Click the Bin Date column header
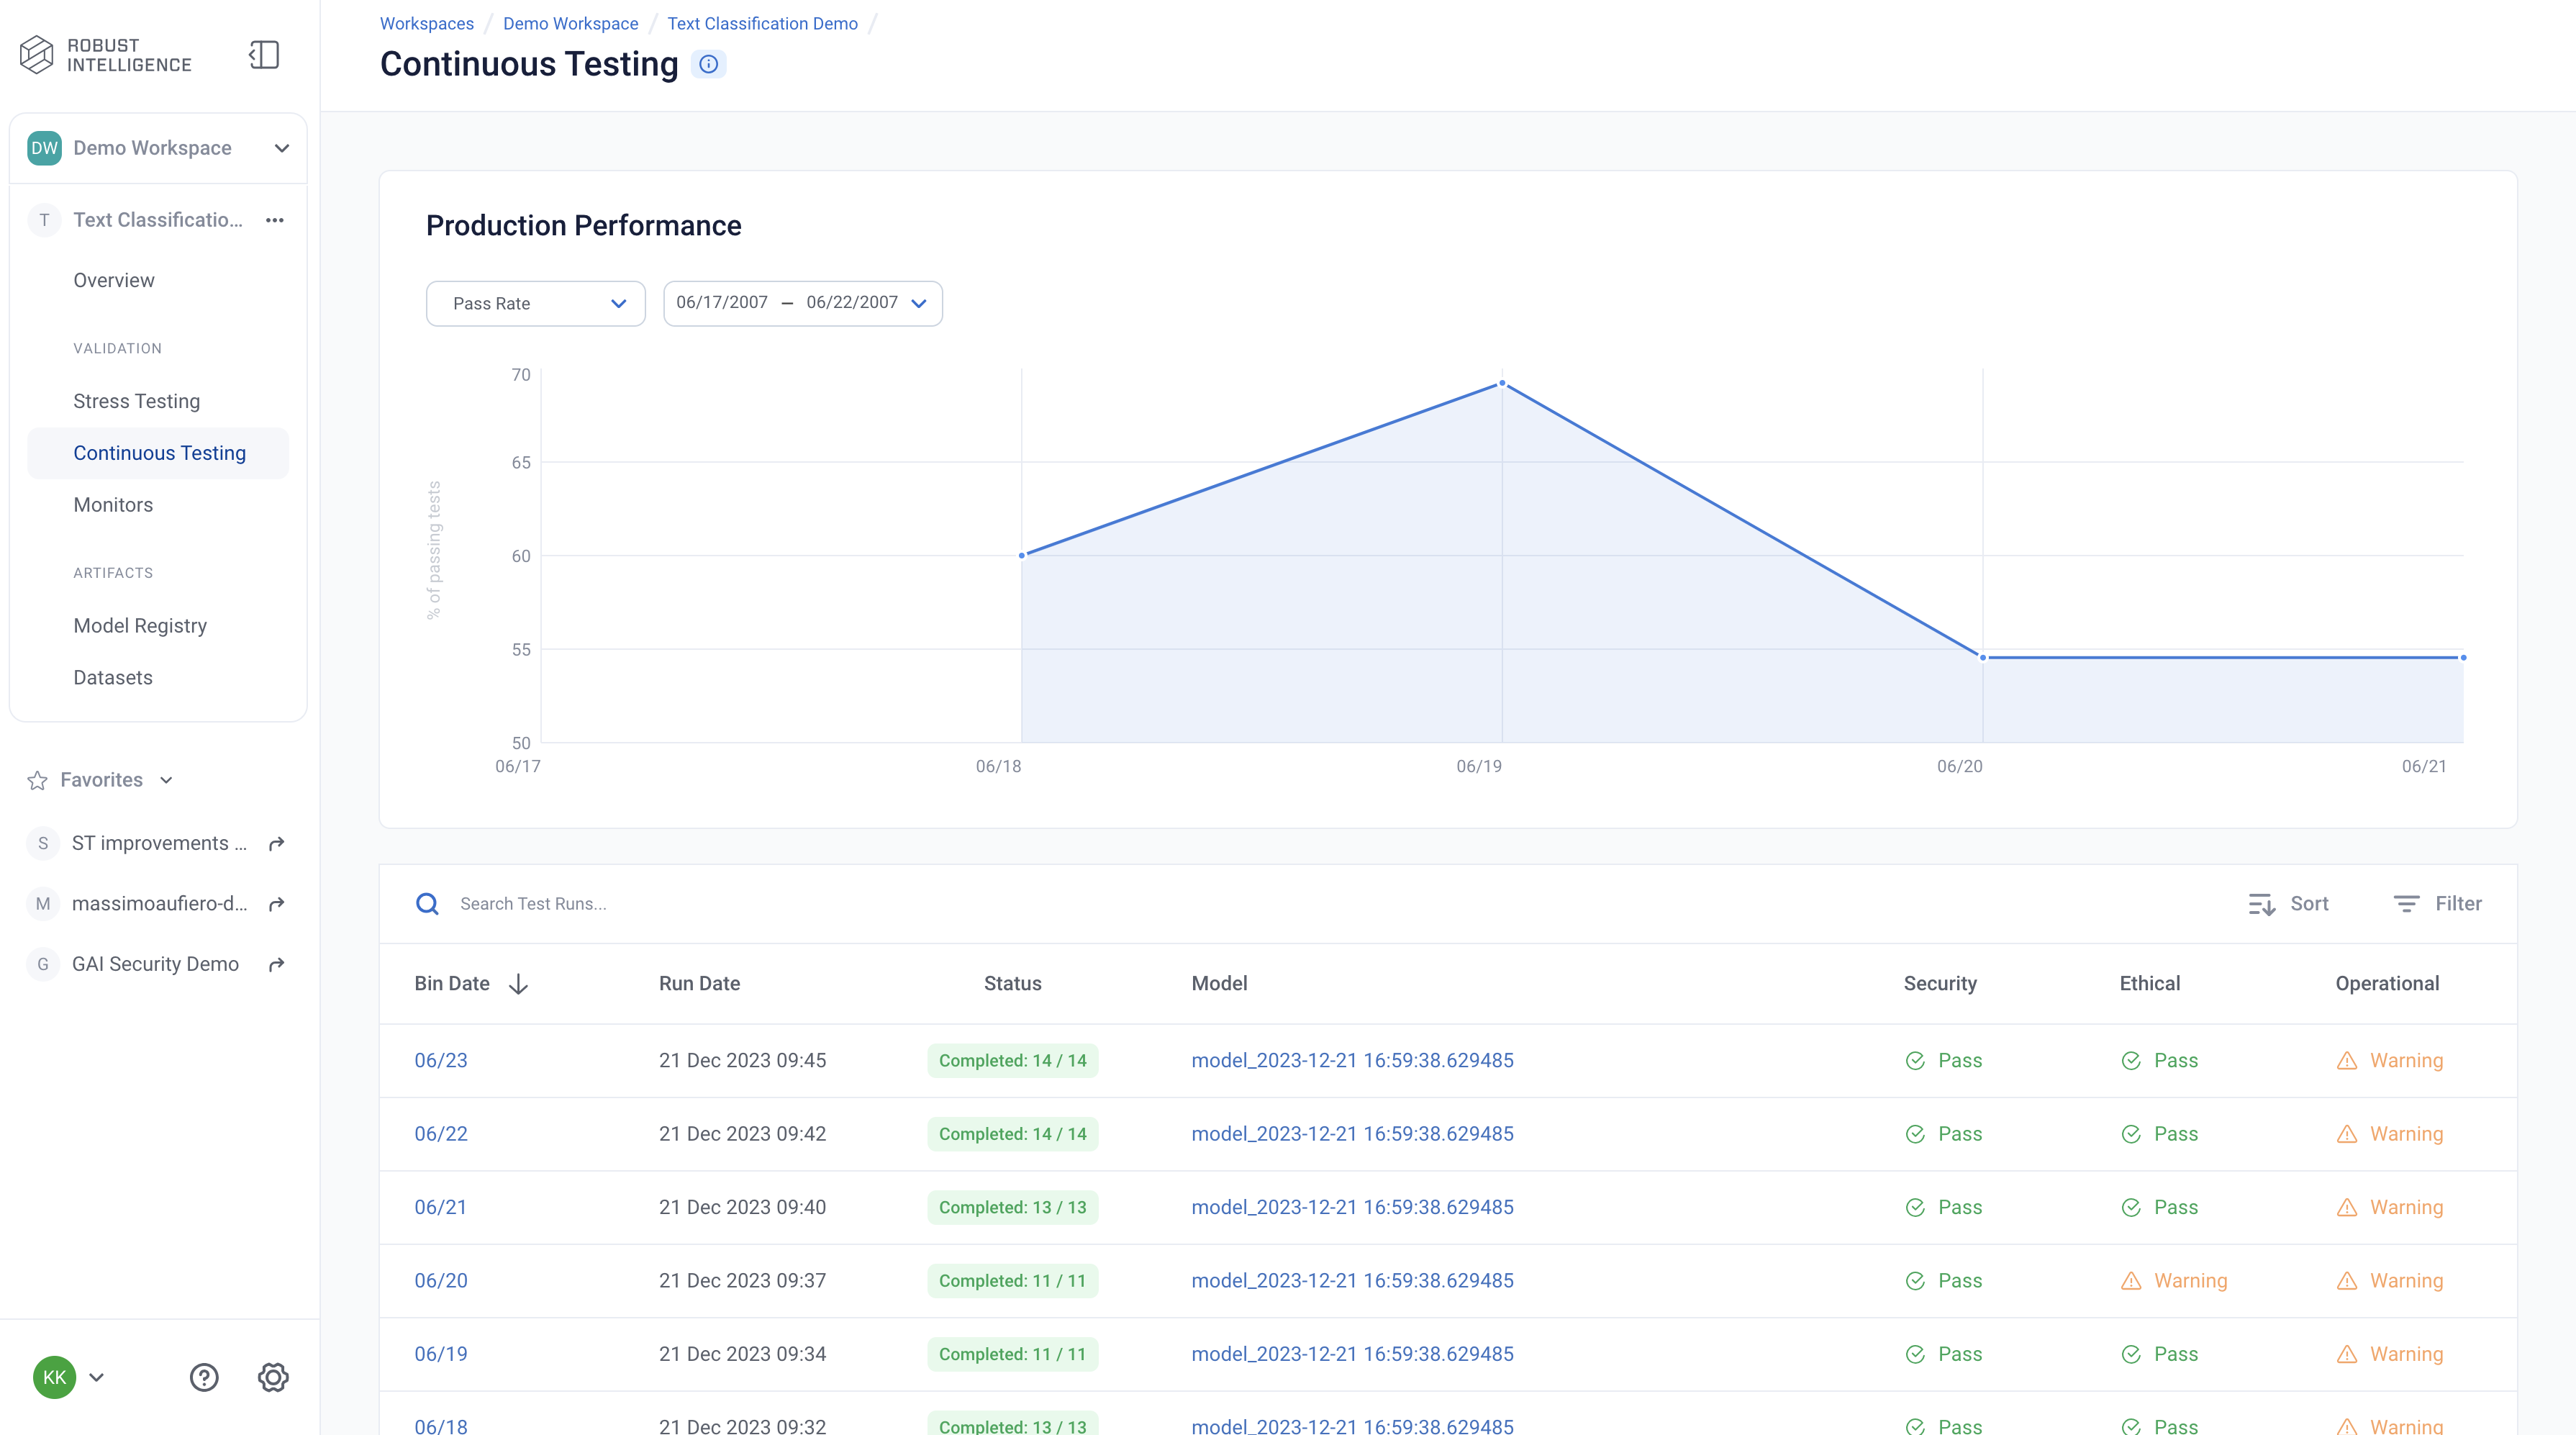Screen dimensions: 2576x1435 (x=452, y=984)
